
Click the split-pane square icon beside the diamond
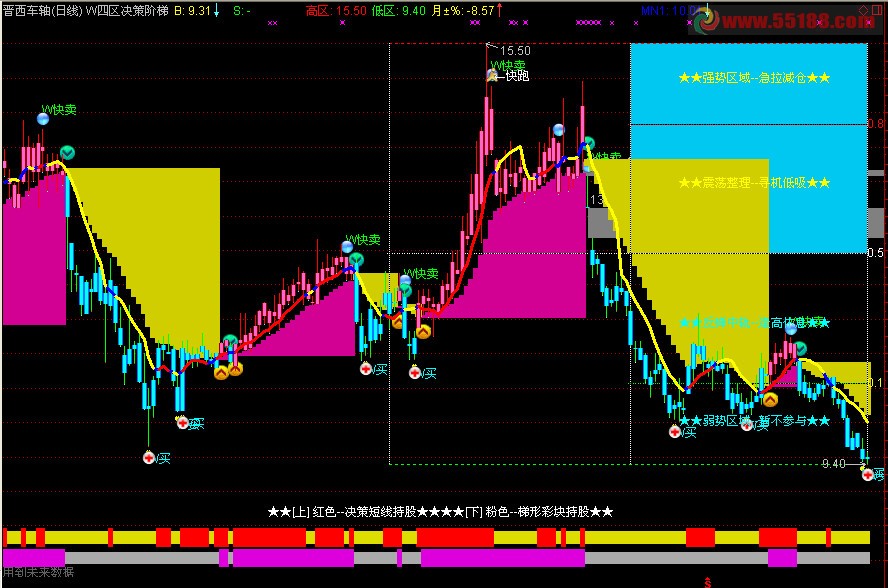click(x=877, y=10)
